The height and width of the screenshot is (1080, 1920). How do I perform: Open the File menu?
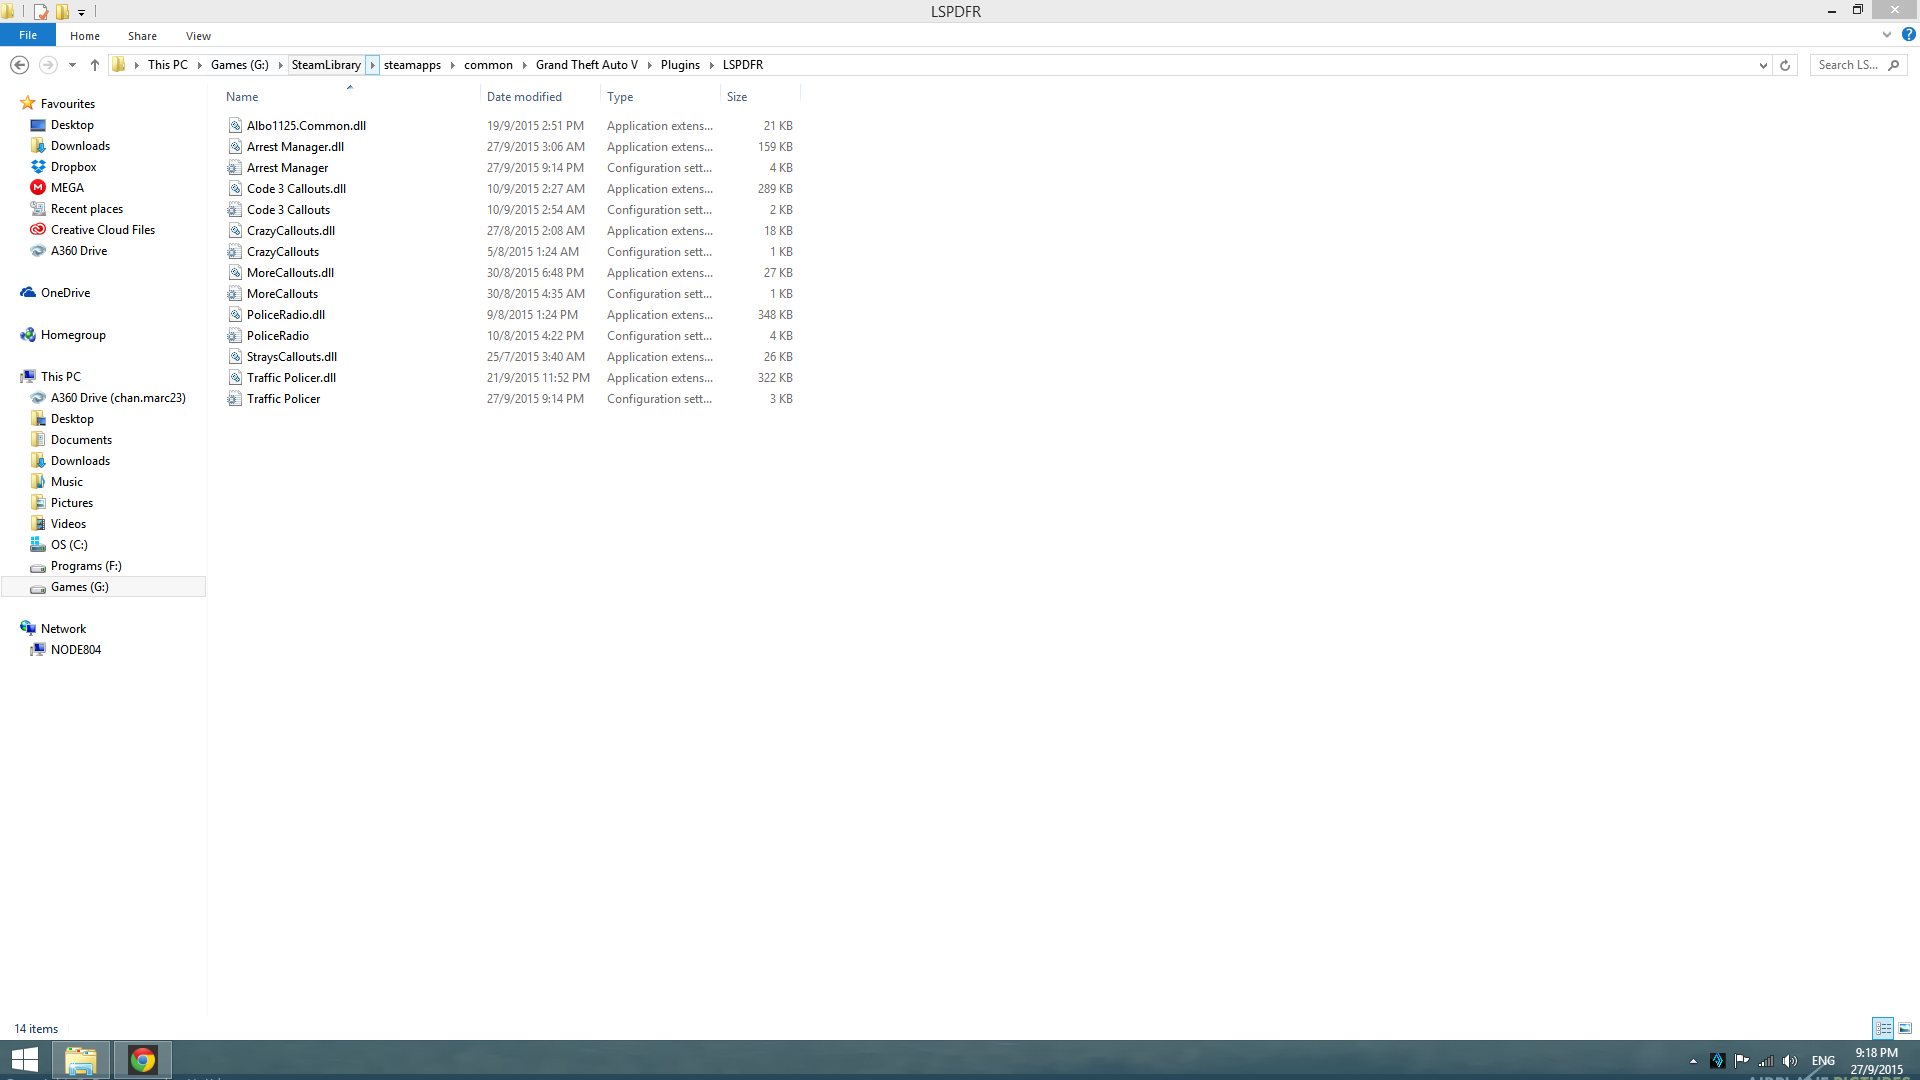pos(28,35)
